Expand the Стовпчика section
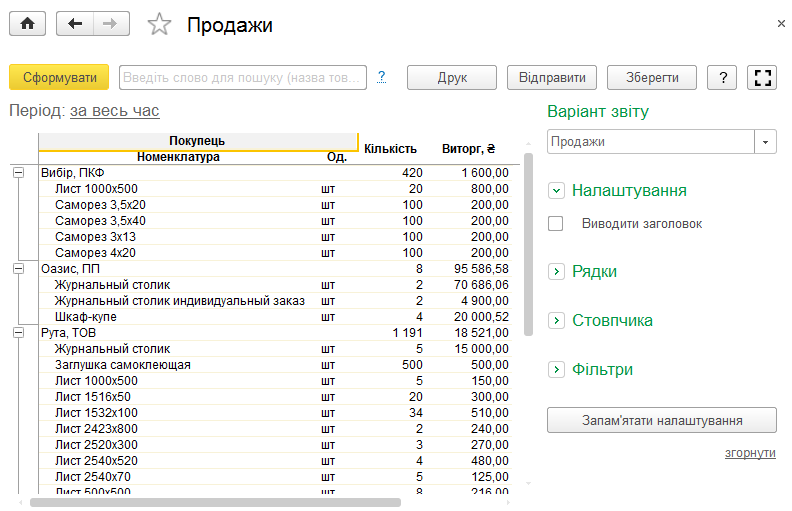This screenshot has width=792, height=511. [x=556, y=321]
